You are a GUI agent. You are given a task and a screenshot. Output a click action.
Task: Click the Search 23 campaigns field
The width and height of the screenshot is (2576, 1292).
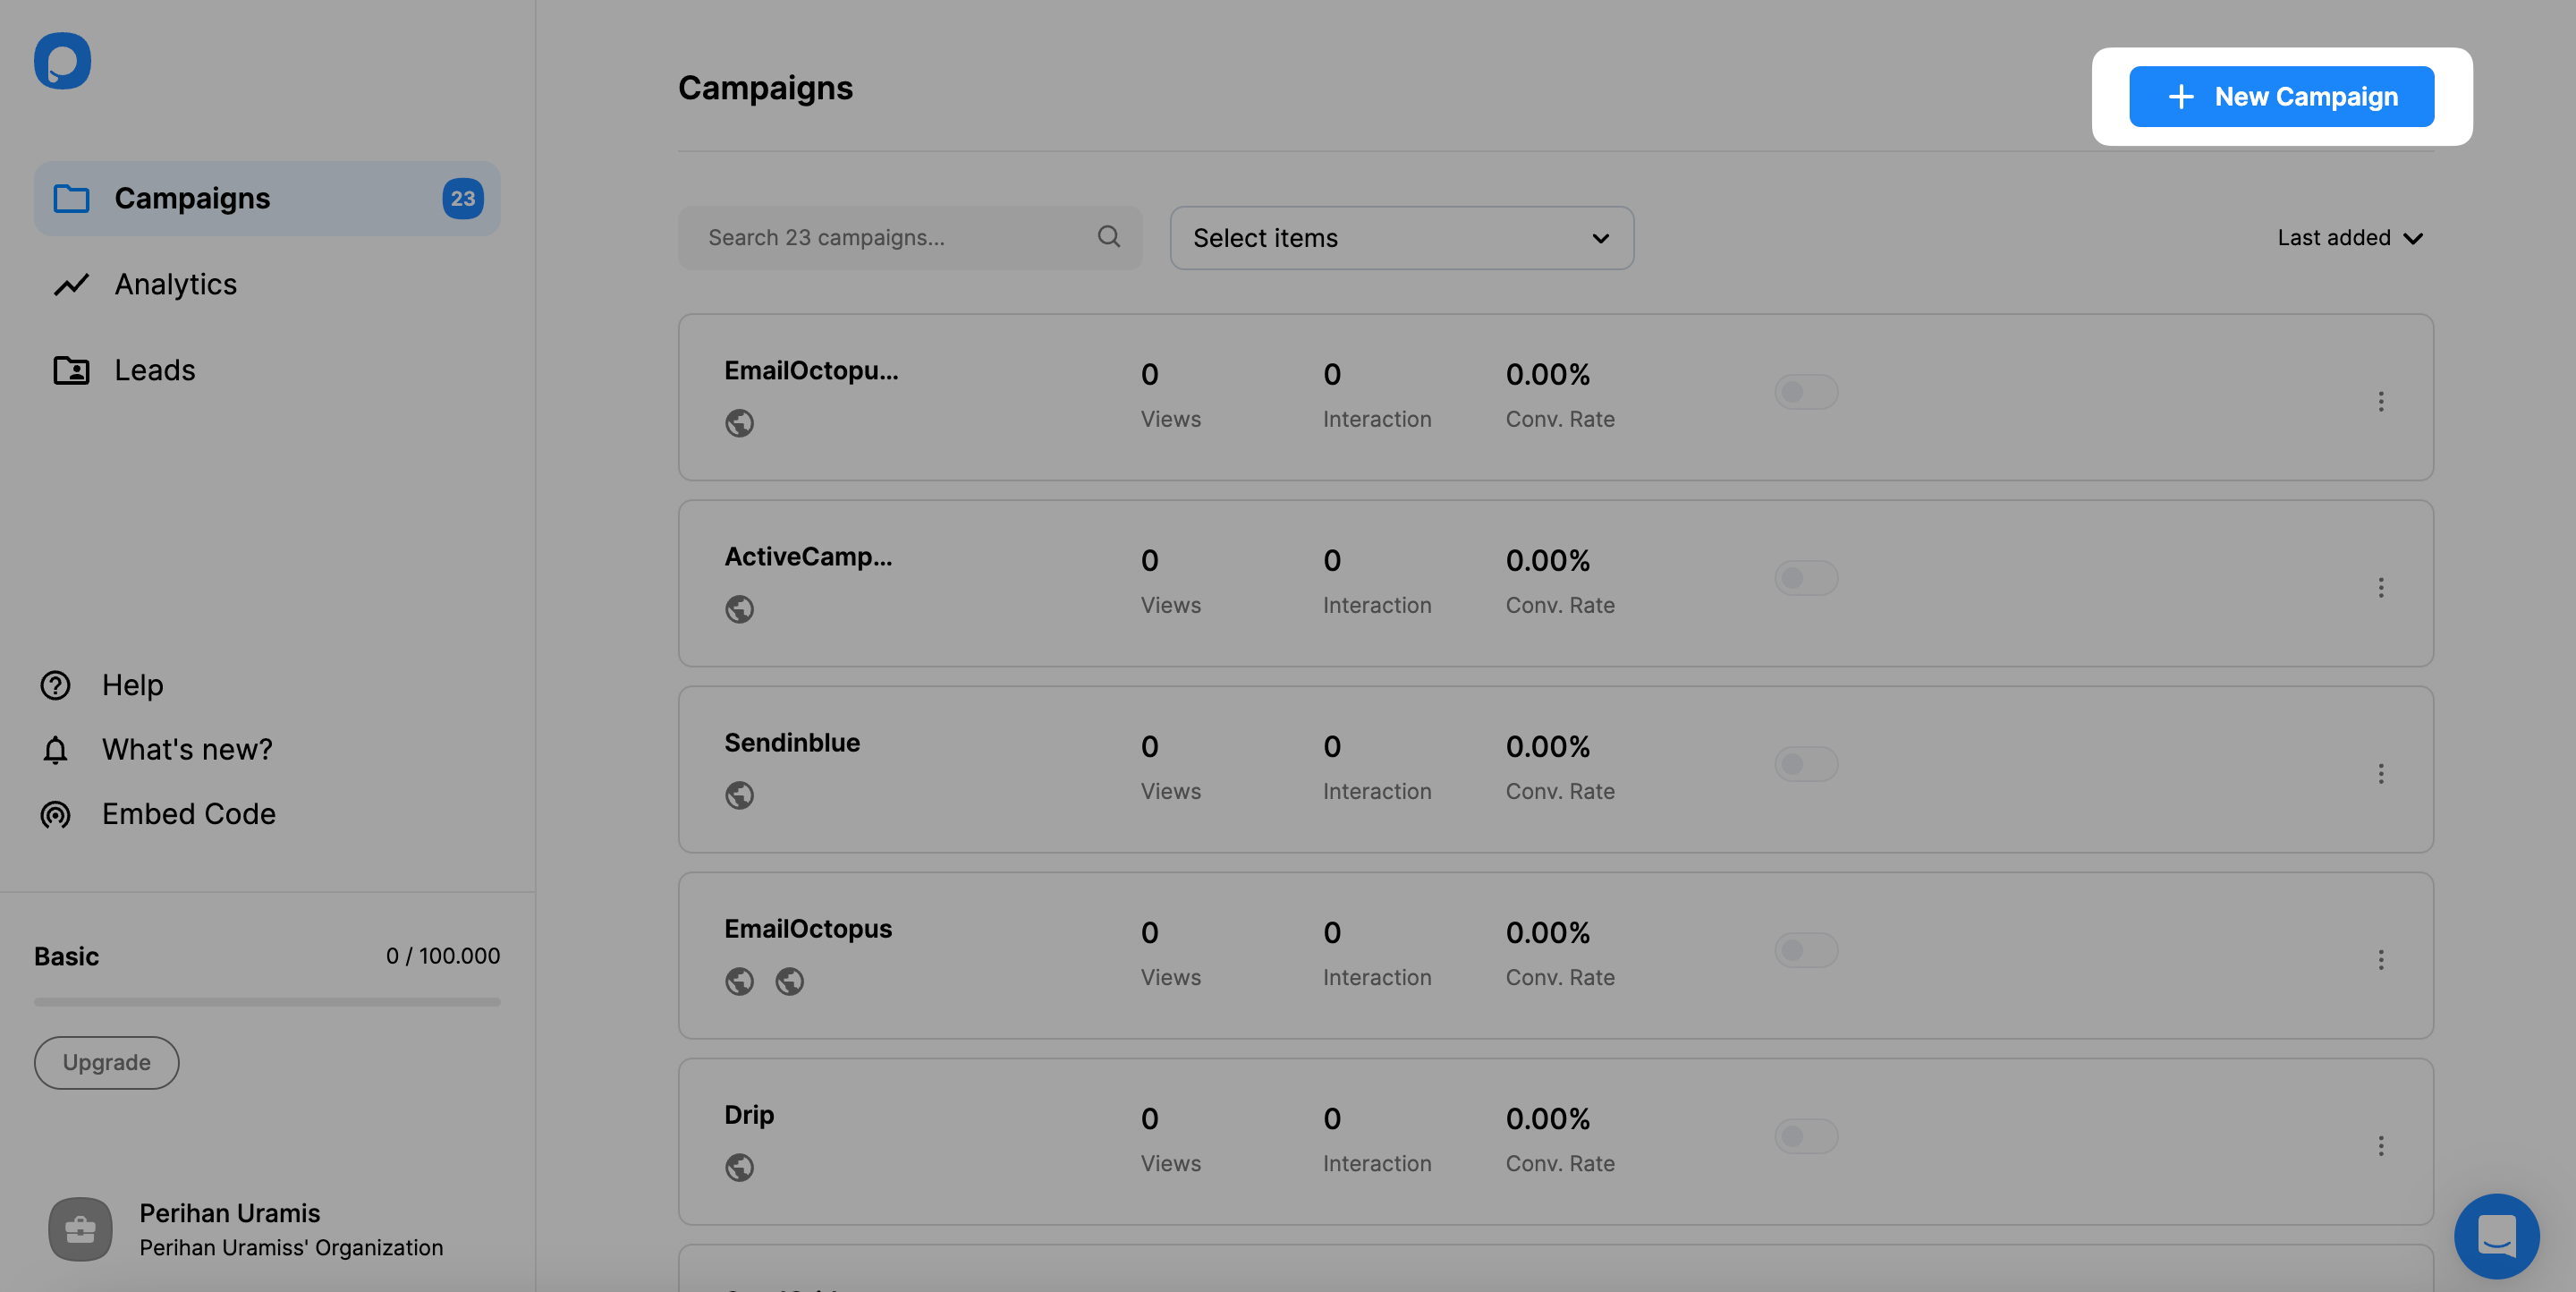[x=895, y=238]
